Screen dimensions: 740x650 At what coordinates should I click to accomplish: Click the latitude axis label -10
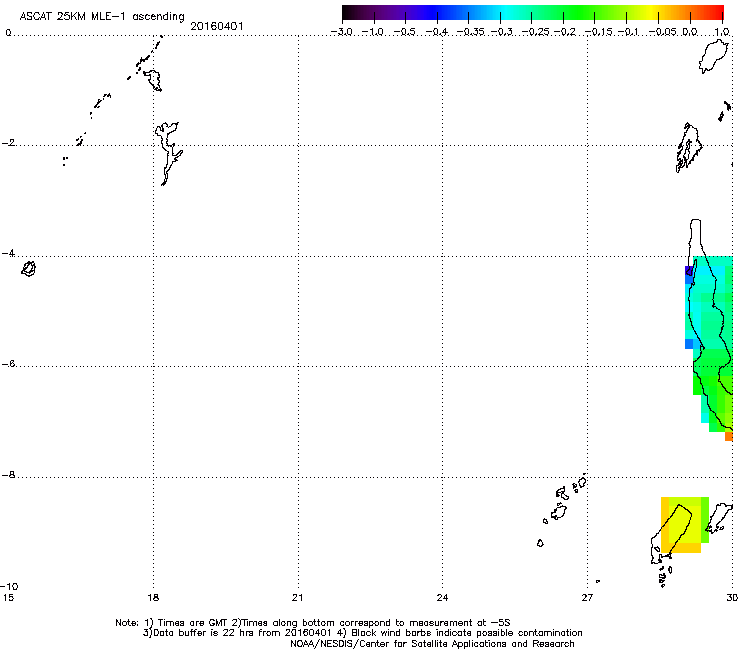coord(9,586)
